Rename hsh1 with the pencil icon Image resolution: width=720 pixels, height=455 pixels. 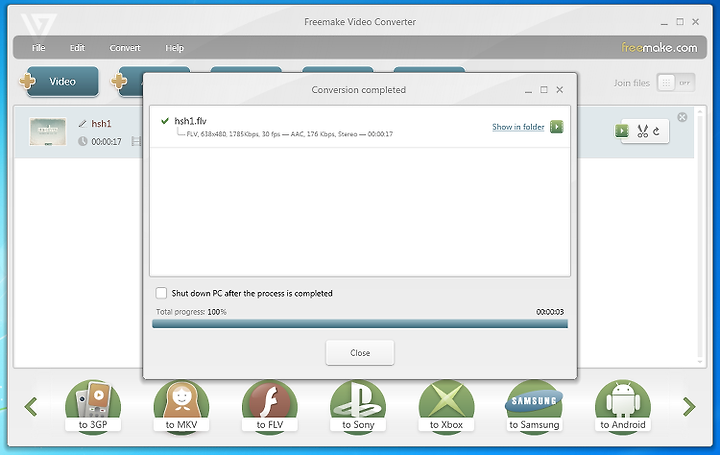click(83, 124)
